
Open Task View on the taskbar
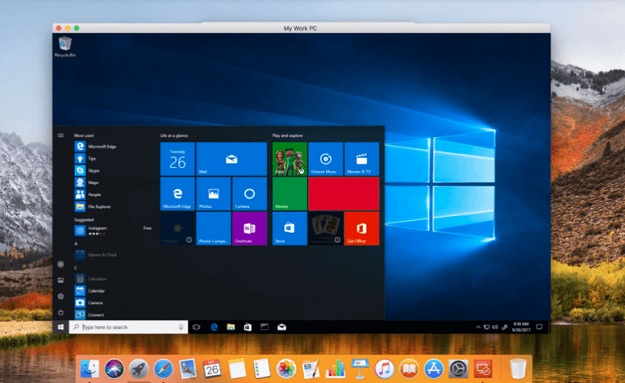pos(196,327)
